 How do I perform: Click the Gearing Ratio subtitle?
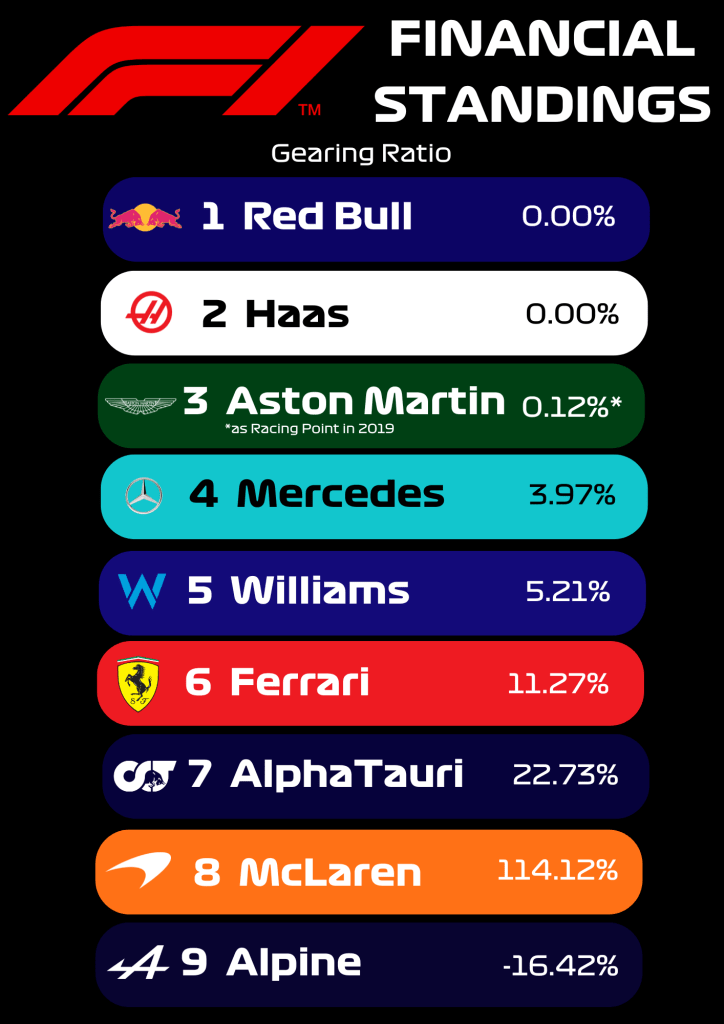click(361, 154)
